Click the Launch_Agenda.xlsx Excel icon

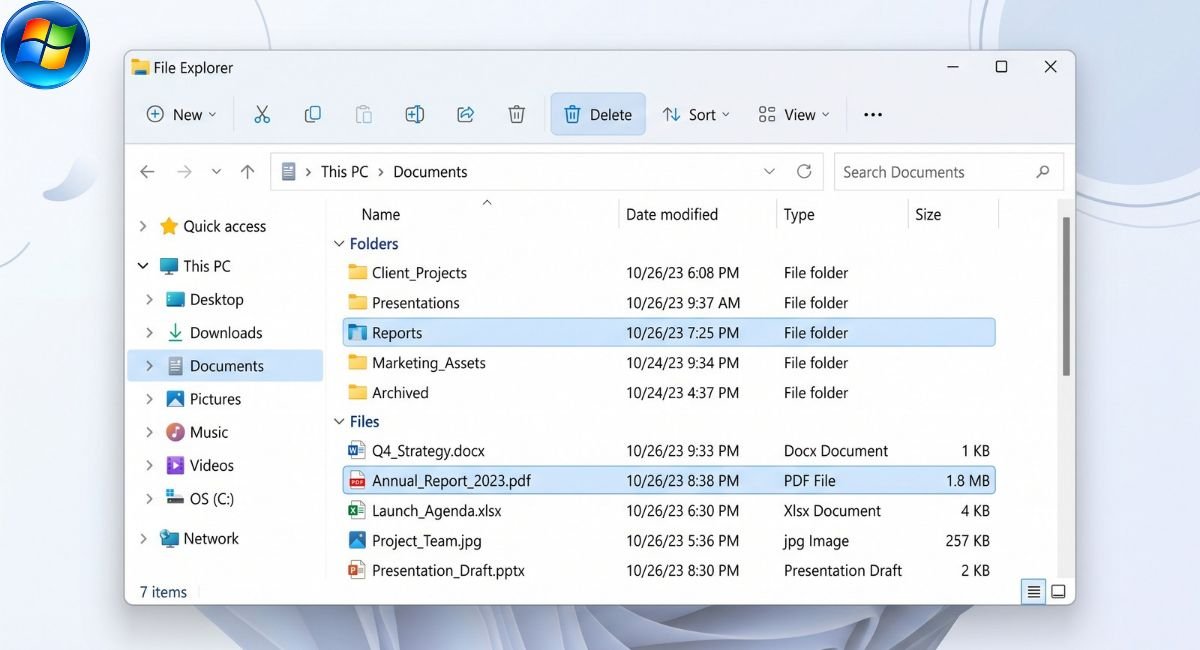point(357,511)
